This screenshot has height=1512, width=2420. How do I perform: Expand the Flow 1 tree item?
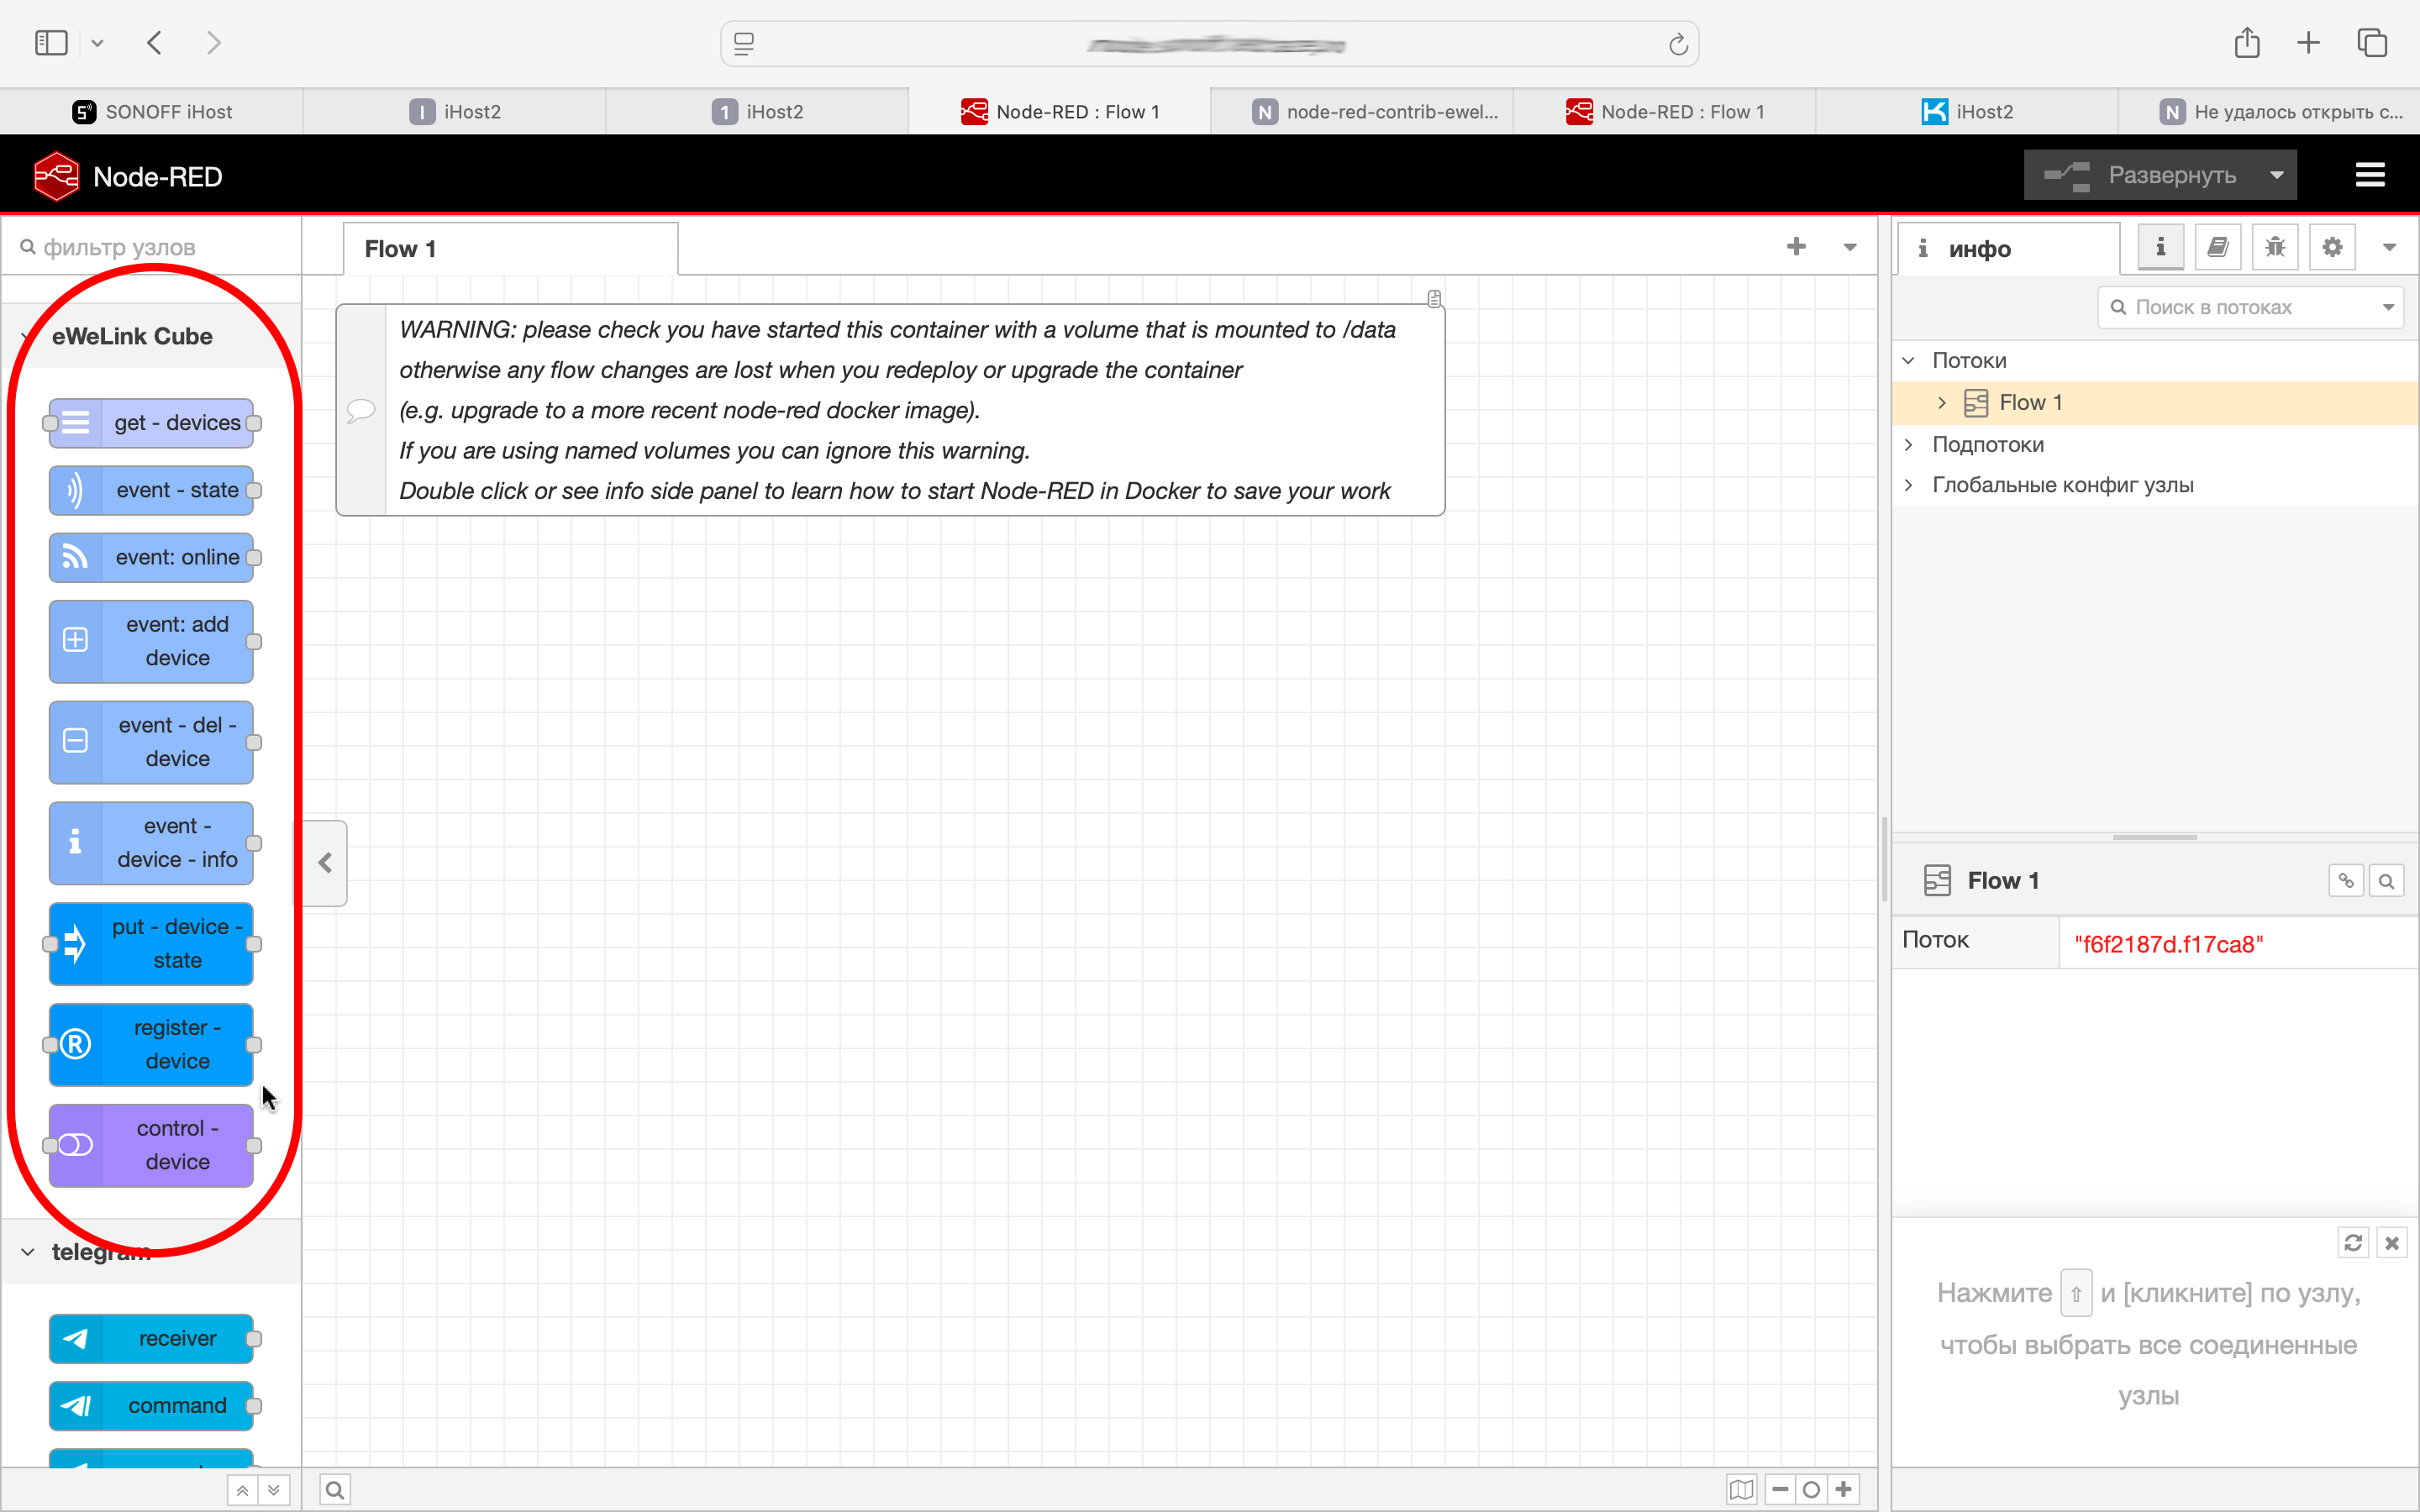click(x=1941, y=402)
